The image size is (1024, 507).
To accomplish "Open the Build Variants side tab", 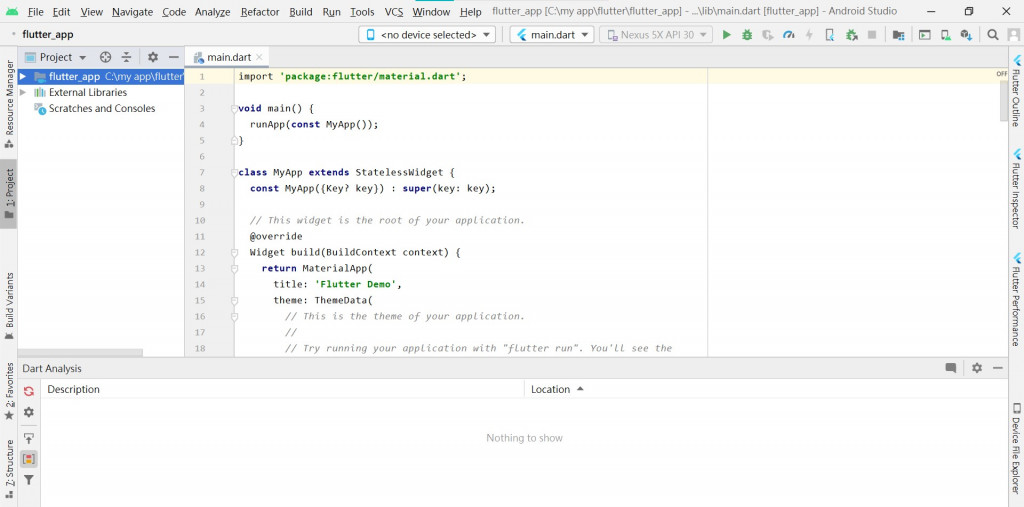I will (8, 306).
